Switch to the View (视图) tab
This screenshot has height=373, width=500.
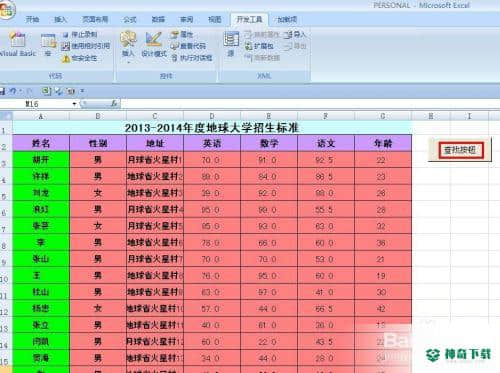pos(215,20)
